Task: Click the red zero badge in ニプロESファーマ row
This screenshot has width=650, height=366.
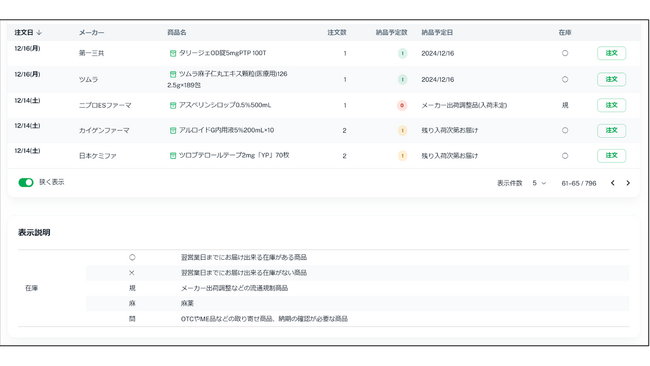Action: click(402, 105)
